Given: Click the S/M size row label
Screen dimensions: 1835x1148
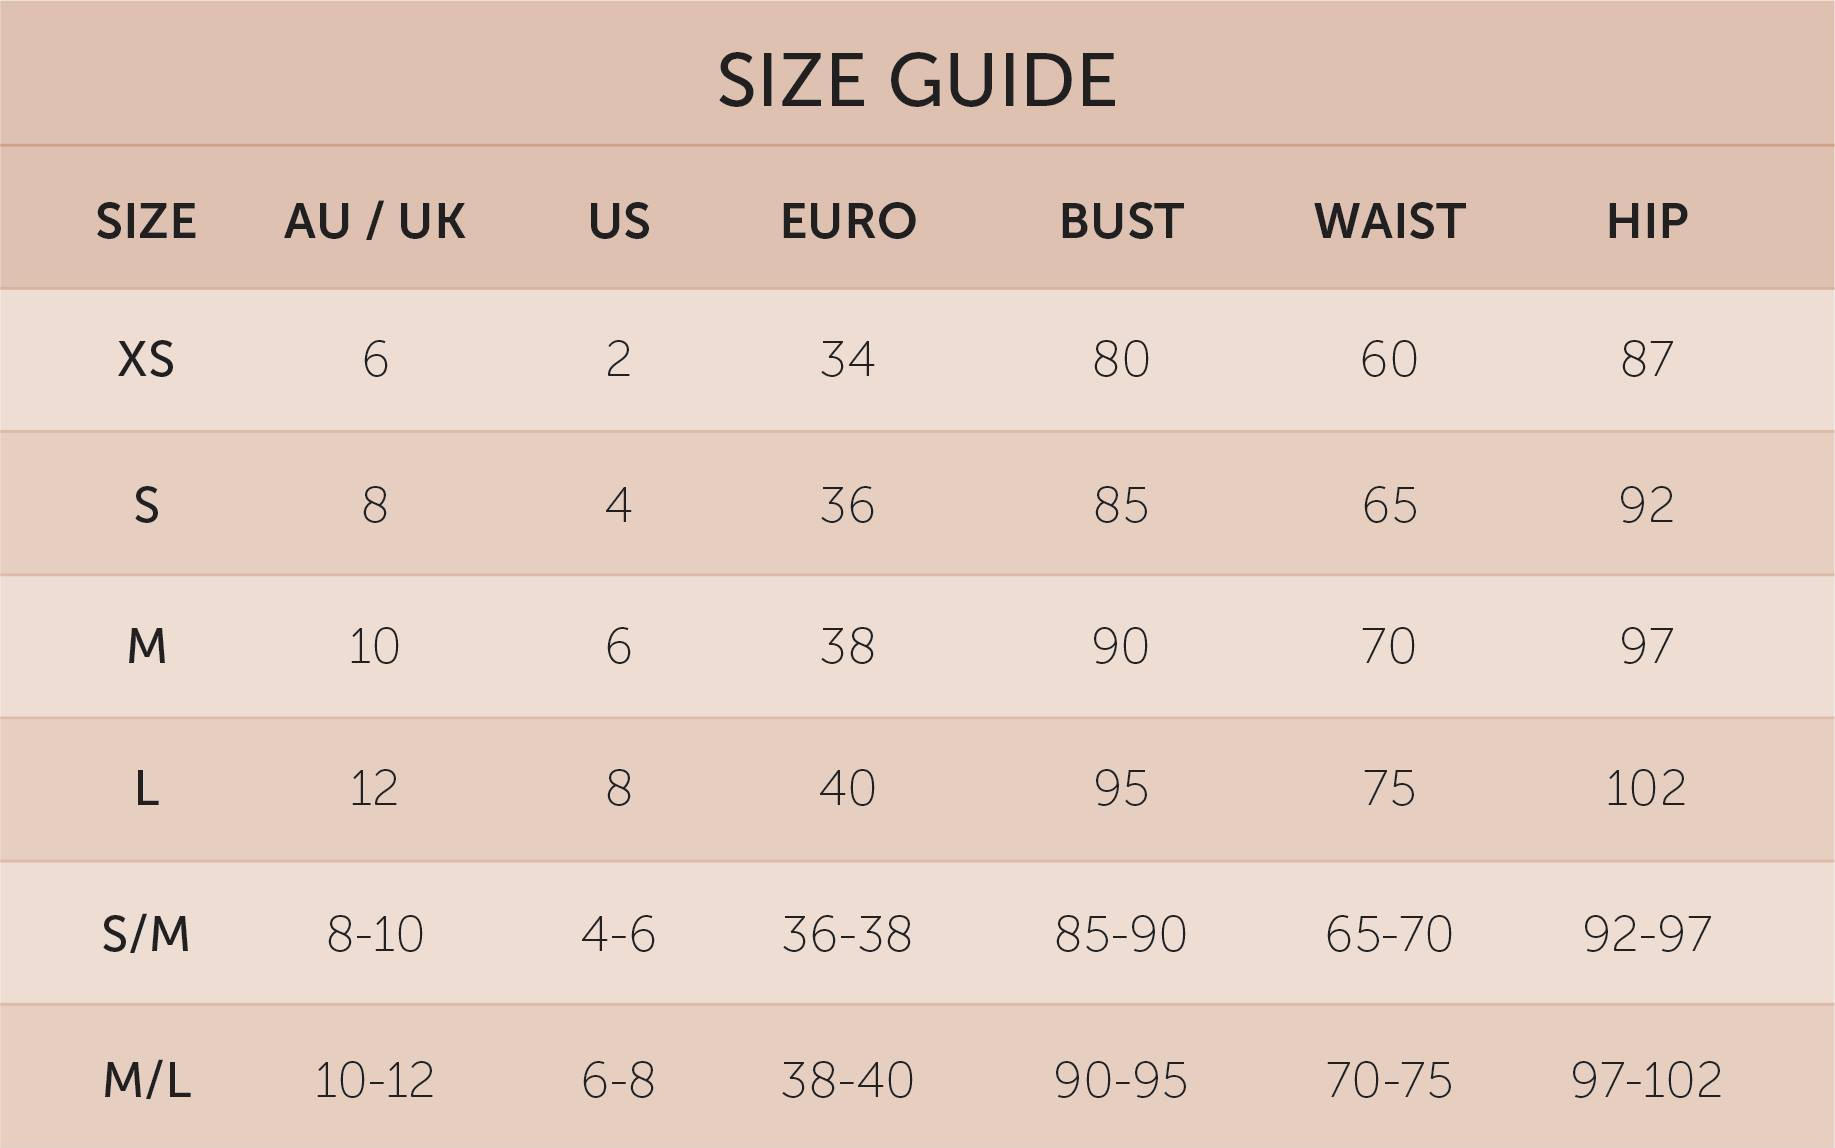Looking at the screenshot, I should click(x=146, y=935).
